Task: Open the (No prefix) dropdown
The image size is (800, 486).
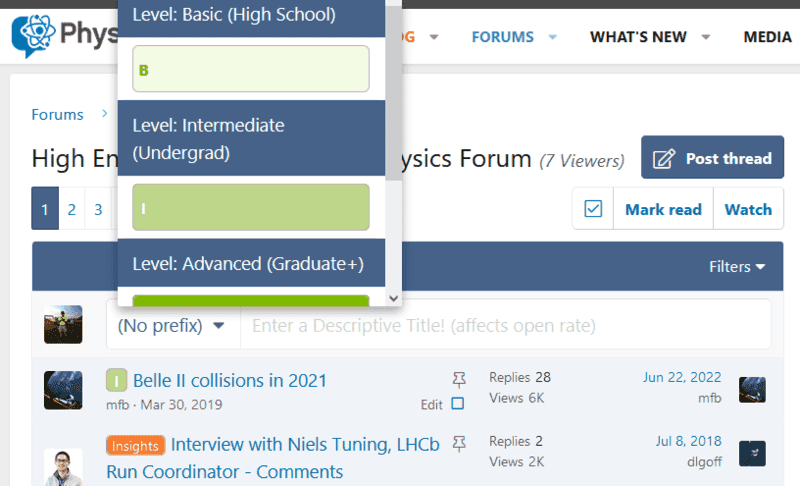Action: coord(171,326)
